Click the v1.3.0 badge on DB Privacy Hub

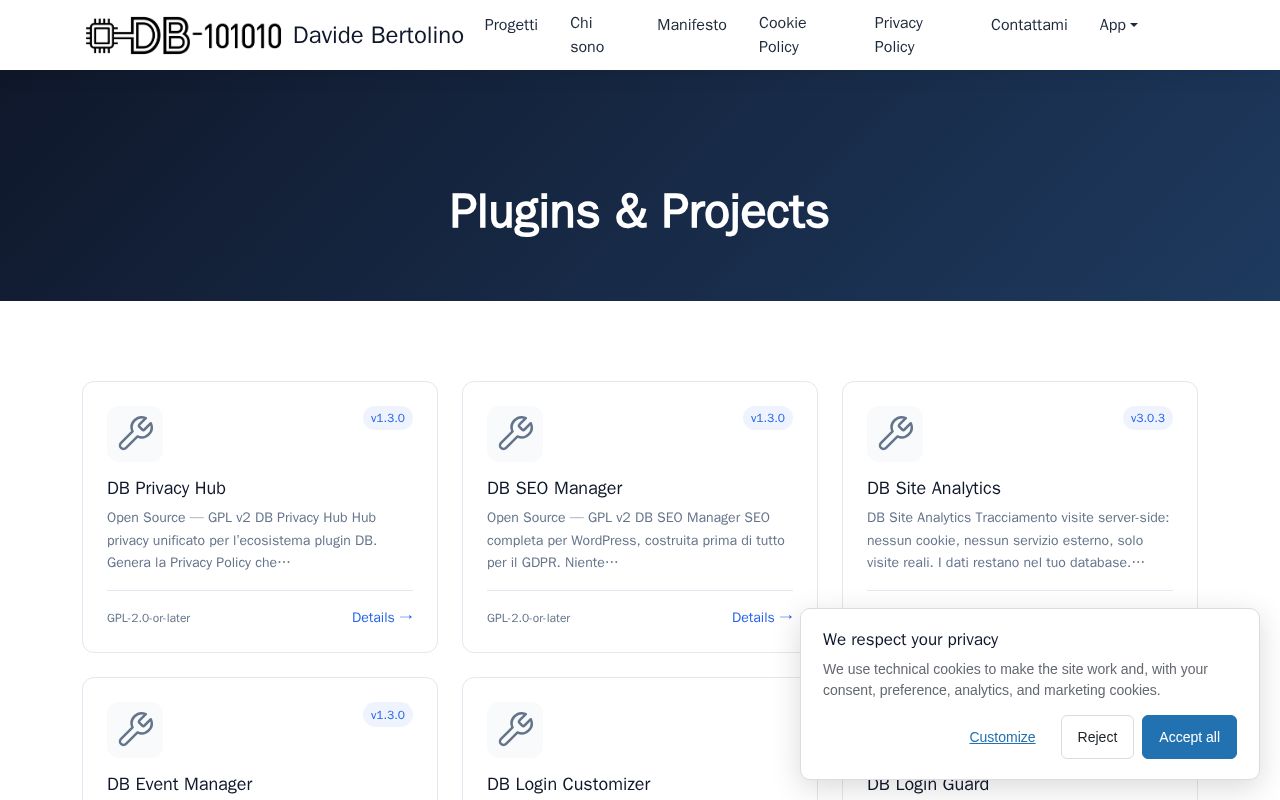(388, 418)
